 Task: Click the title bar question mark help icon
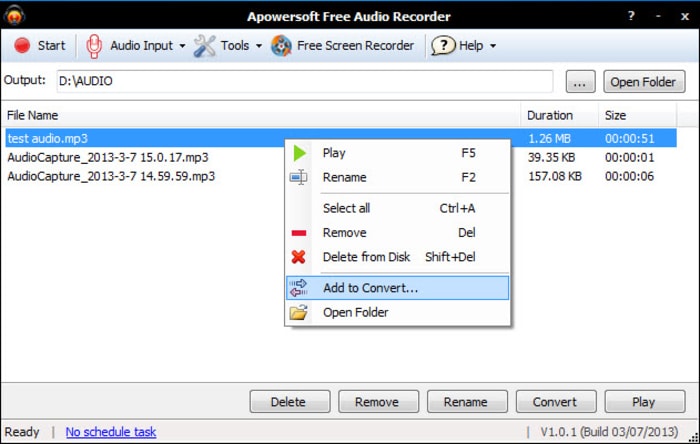(x=631, y=16)
